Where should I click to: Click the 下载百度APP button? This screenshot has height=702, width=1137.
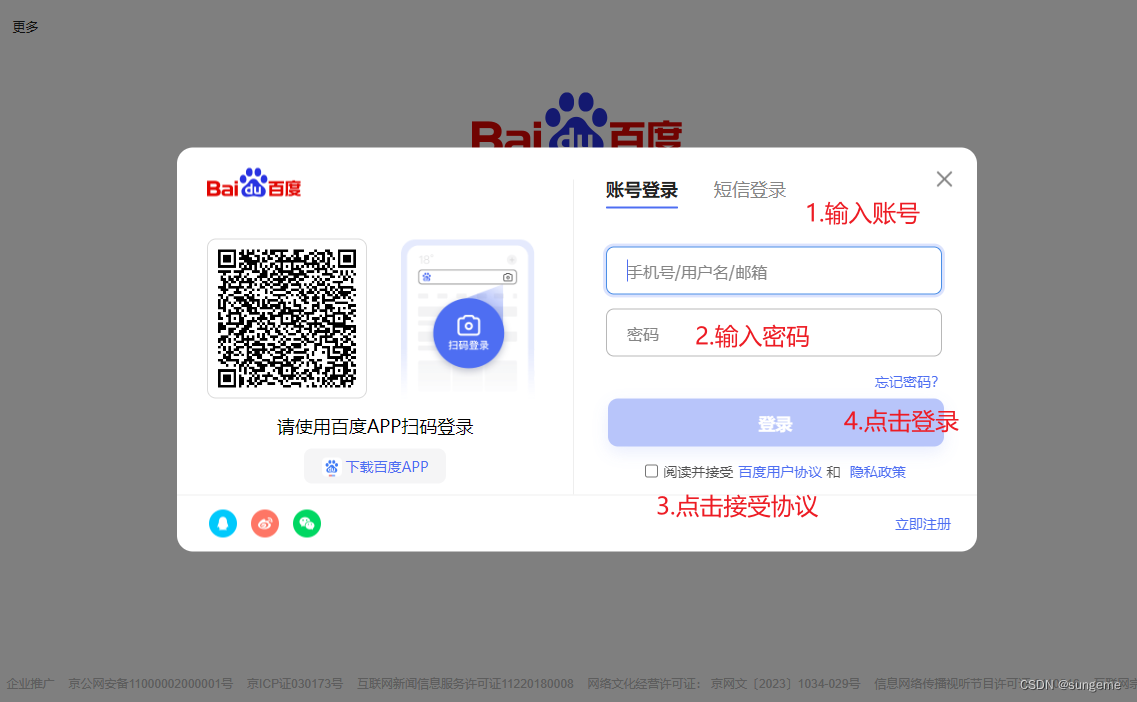coord(375,466)
